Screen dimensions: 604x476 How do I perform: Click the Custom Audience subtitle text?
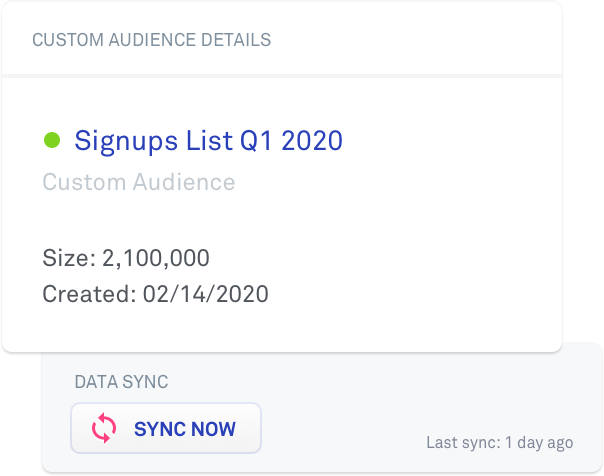pos(139,182)
